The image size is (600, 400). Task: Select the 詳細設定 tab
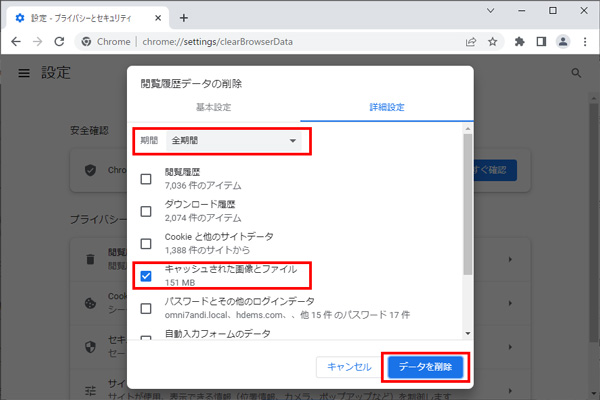click(x=387, y=107)
